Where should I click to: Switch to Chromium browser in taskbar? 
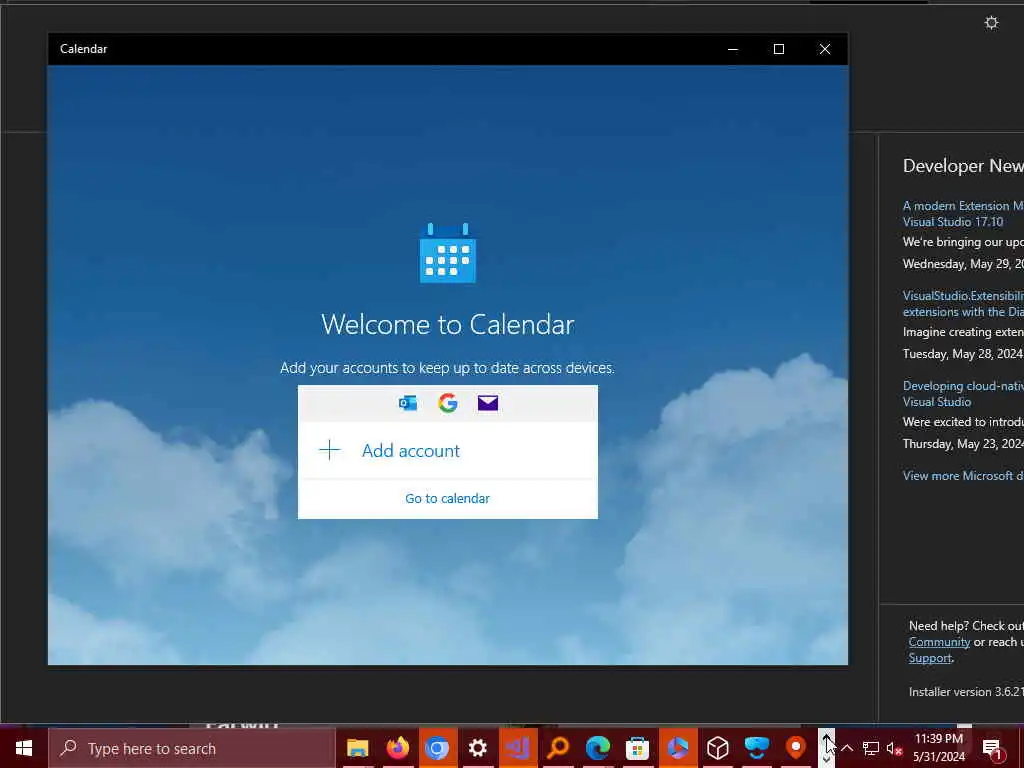tap(437, 748)
